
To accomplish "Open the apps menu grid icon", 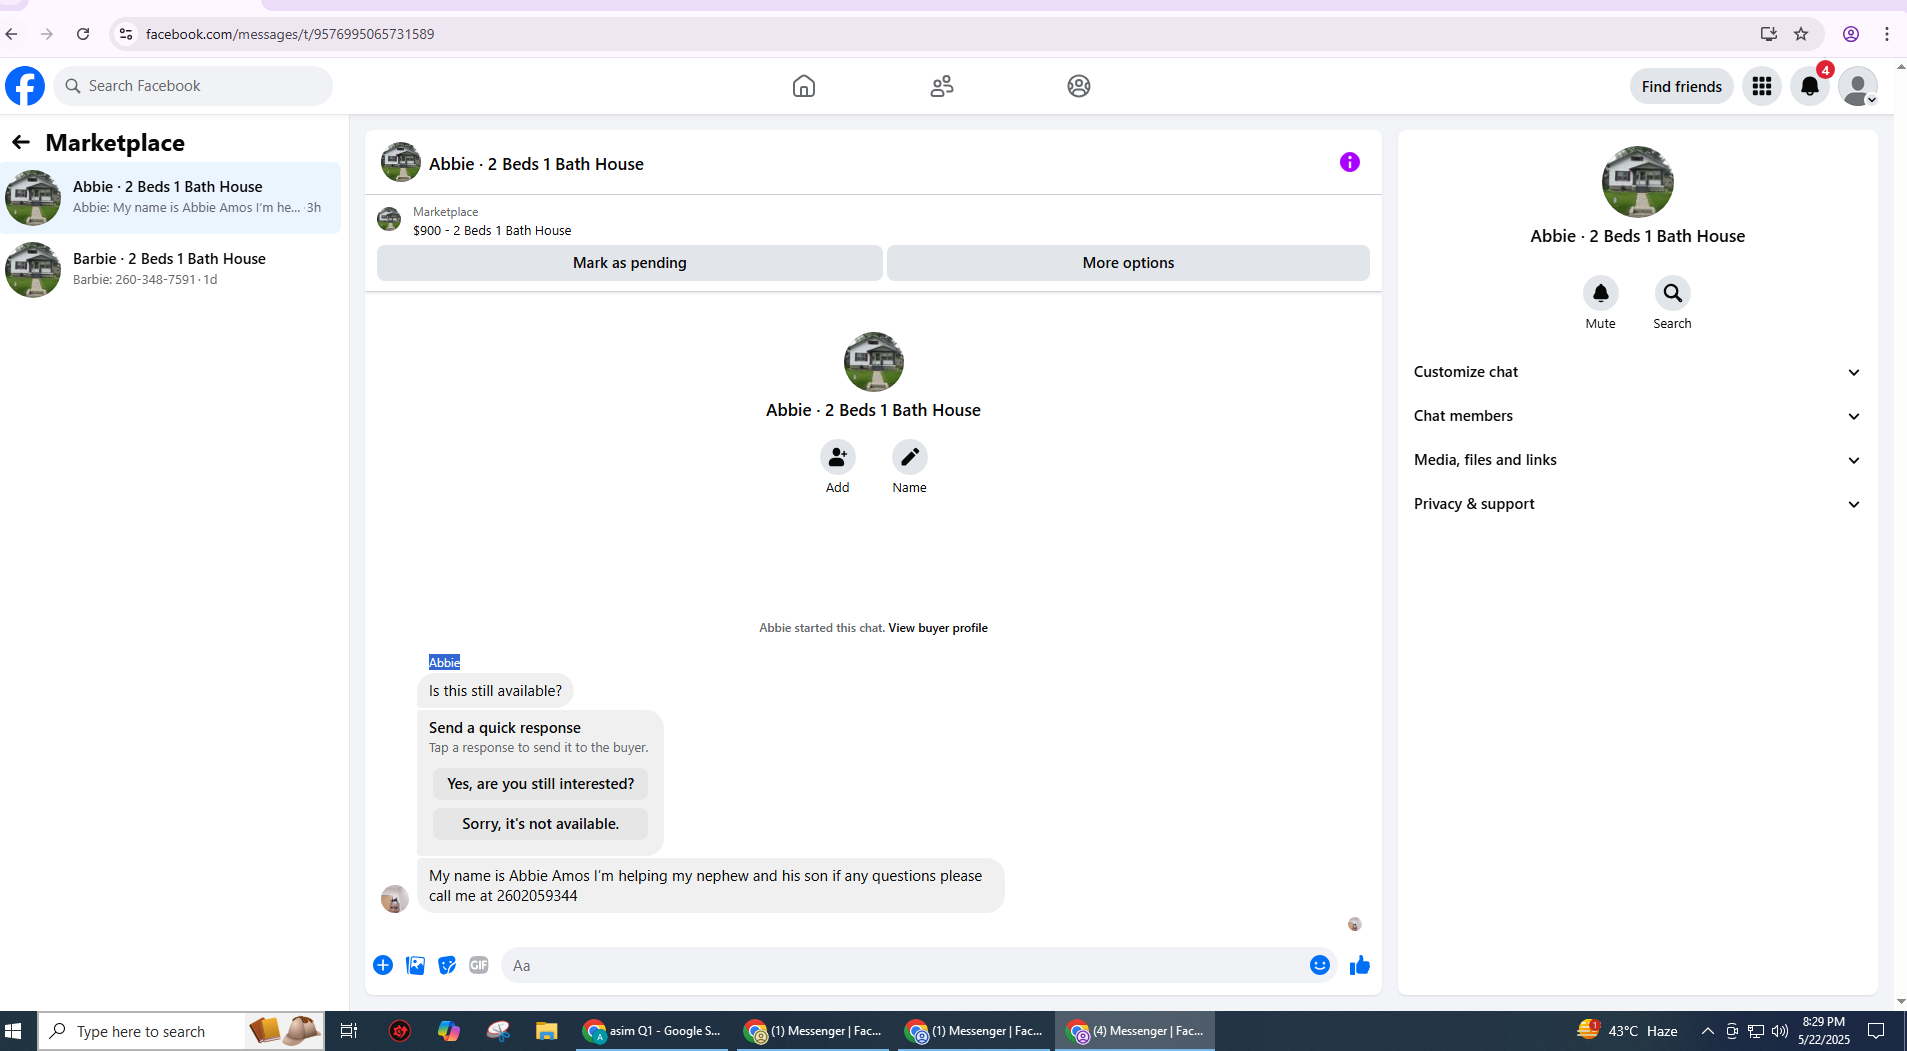I will tap(1762, 86).
